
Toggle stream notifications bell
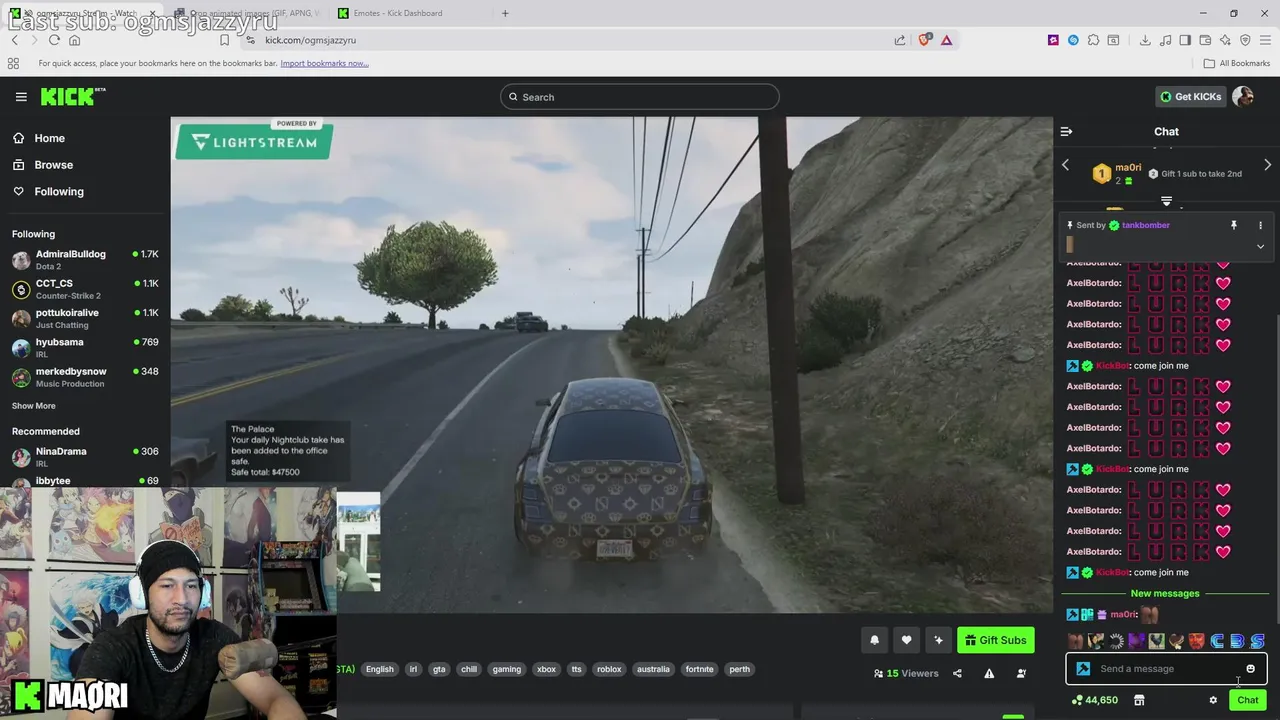tap(874, 640)
